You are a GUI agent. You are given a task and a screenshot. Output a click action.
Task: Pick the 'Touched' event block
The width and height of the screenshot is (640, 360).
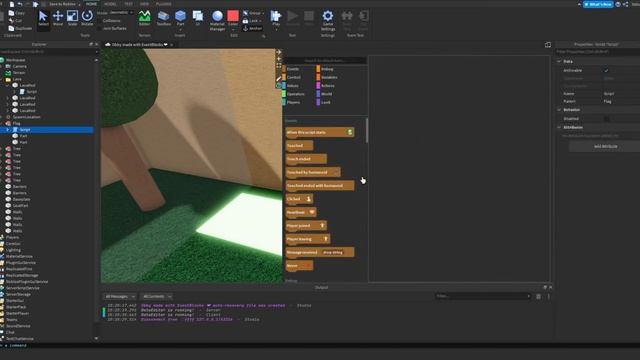pyautogui.click(x=299, y=145)
